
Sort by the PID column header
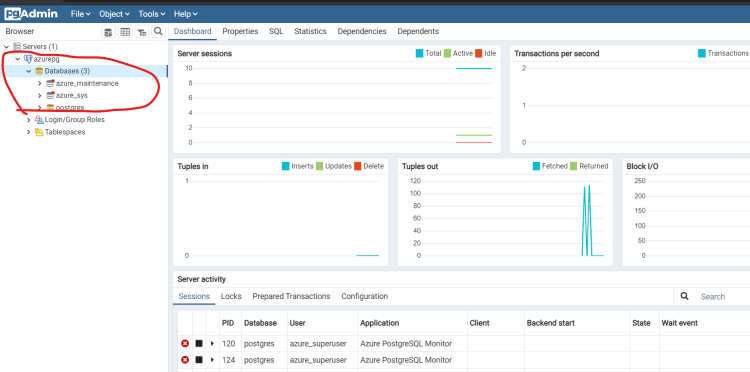coord(231,323)
